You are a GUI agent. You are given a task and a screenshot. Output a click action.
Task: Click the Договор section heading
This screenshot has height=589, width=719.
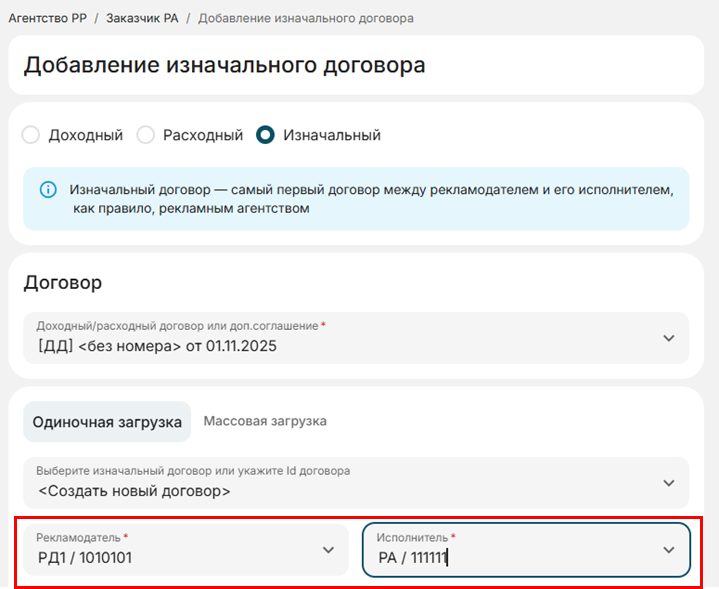[x=62, y=283]
